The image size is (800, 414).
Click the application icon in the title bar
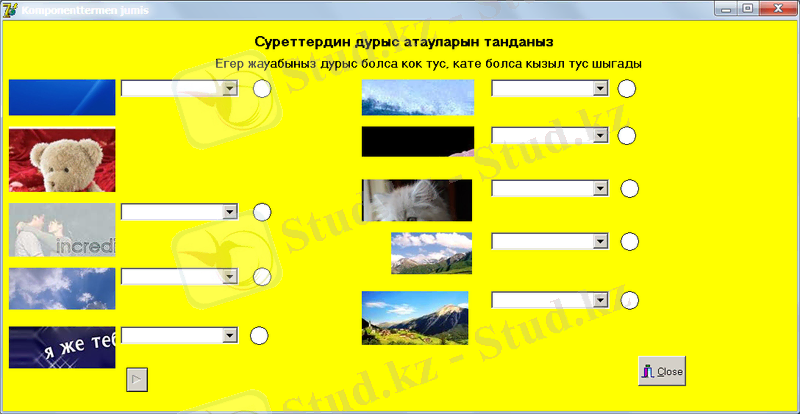[x=9, y=10]
